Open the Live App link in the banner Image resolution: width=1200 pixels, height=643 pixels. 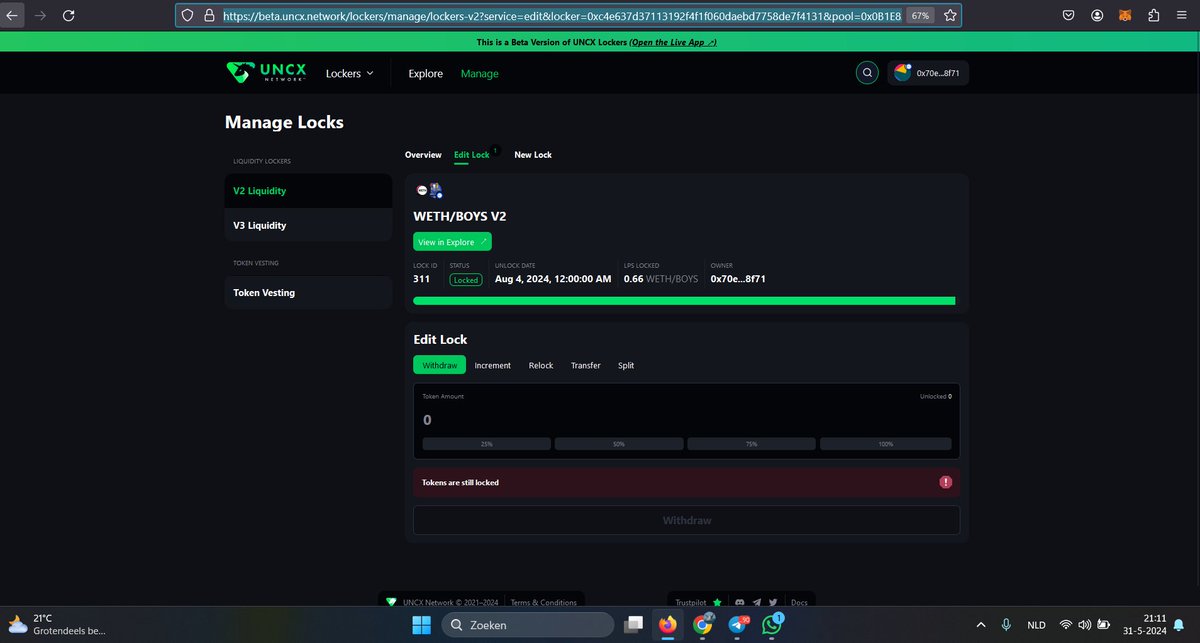(x=673, y=42)
